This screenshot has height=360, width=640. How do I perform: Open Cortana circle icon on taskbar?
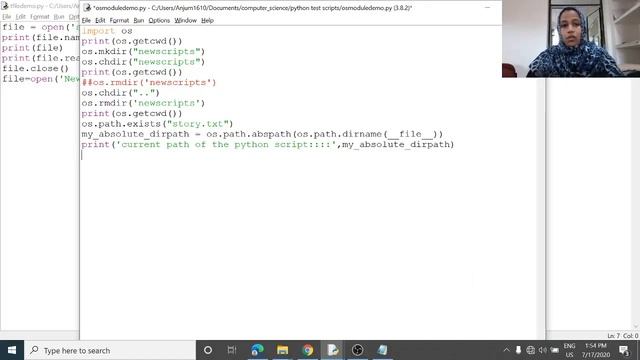coord(208,350)
